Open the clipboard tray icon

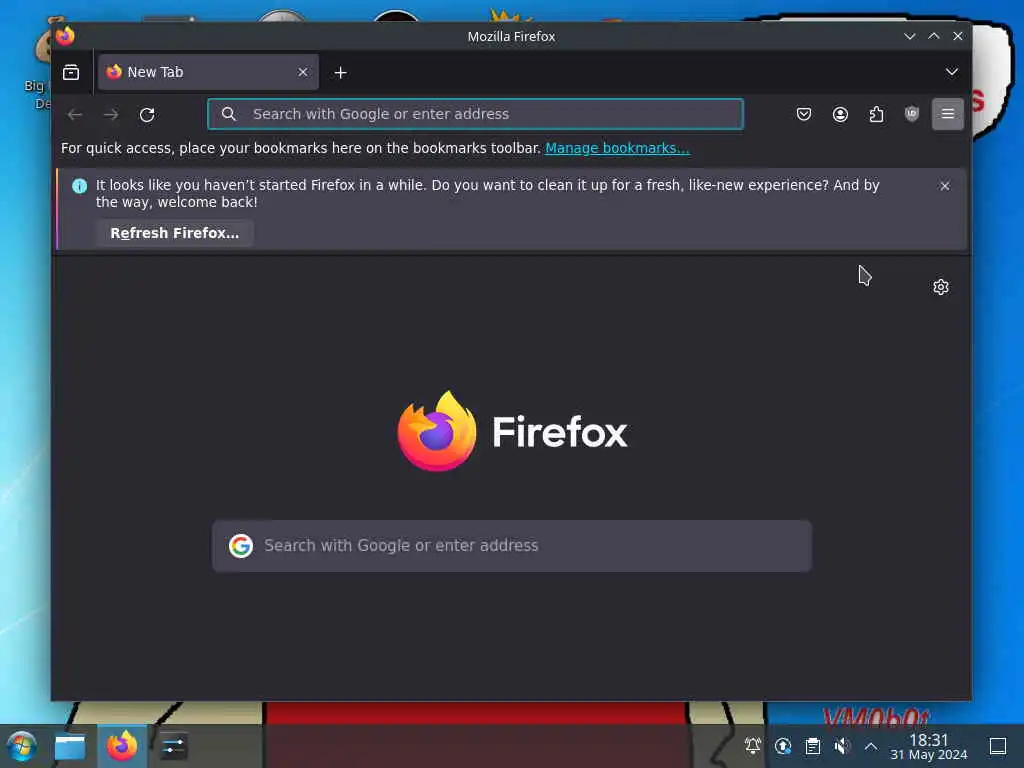coord(812,746)
